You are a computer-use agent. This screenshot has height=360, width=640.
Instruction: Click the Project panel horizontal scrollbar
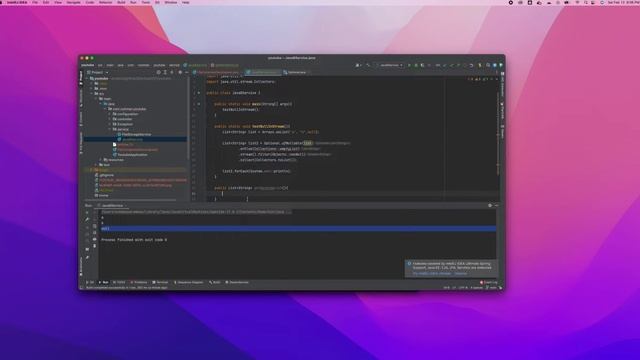(x=131, y=200)
